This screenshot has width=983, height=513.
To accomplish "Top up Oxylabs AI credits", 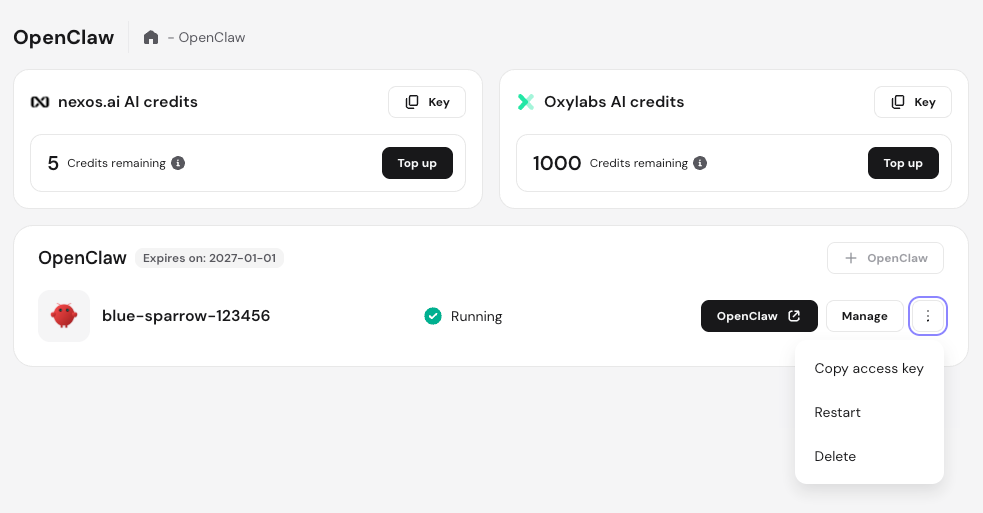I will (x=903, y=163).
